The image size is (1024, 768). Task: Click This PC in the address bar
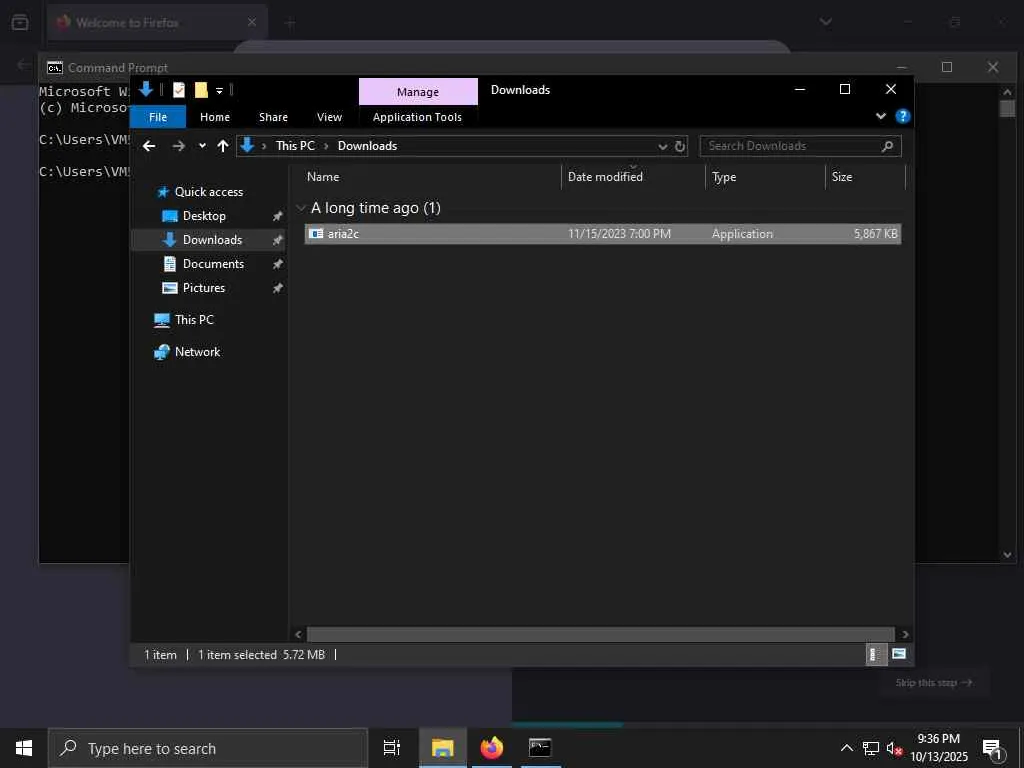295,146
